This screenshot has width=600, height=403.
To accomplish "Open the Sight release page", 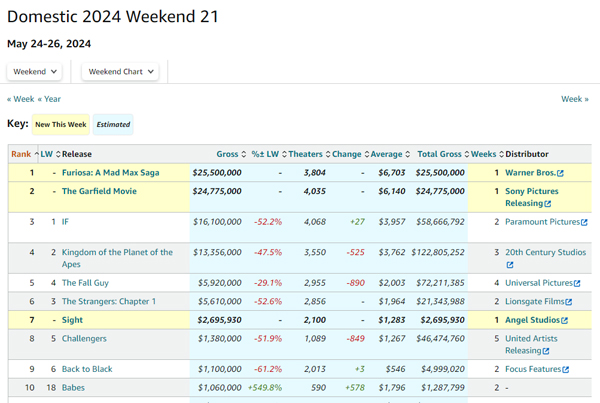I will tap(72, 320).
